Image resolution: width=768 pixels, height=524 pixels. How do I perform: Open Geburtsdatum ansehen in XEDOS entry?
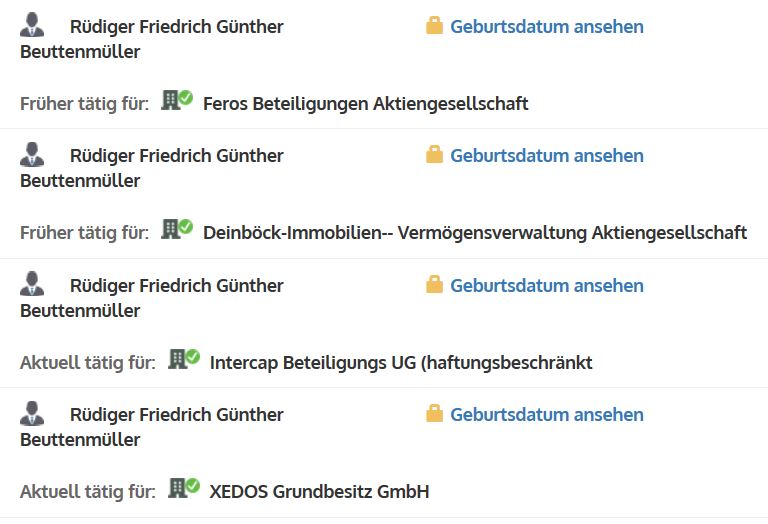click(547, 415)
